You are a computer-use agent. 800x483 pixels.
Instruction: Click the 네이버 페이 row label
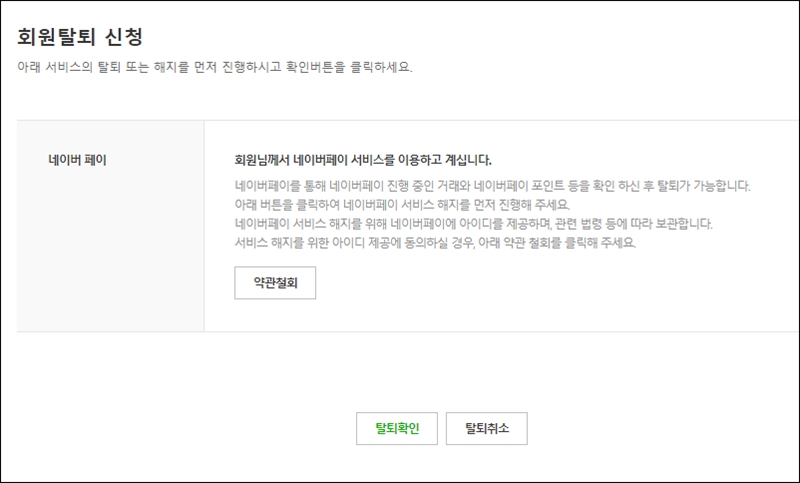tap(78, 160)
